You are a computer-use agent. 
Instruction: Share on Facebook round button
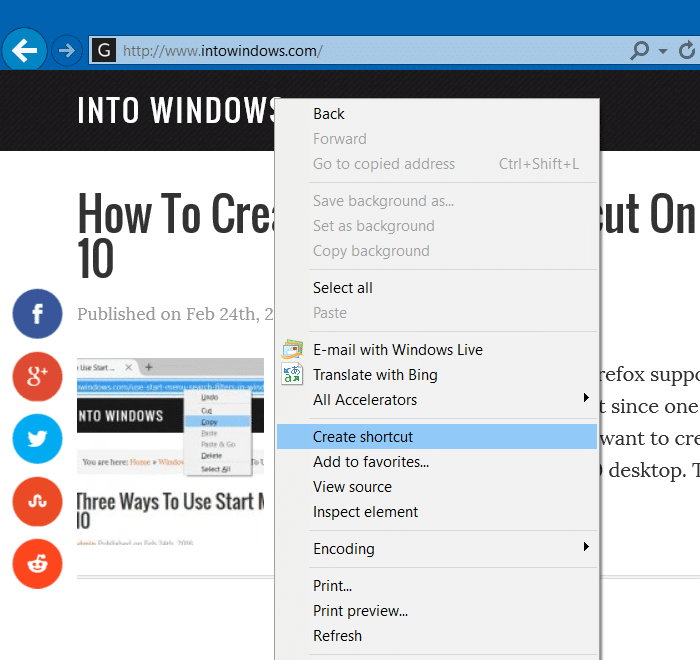point(38,313)
